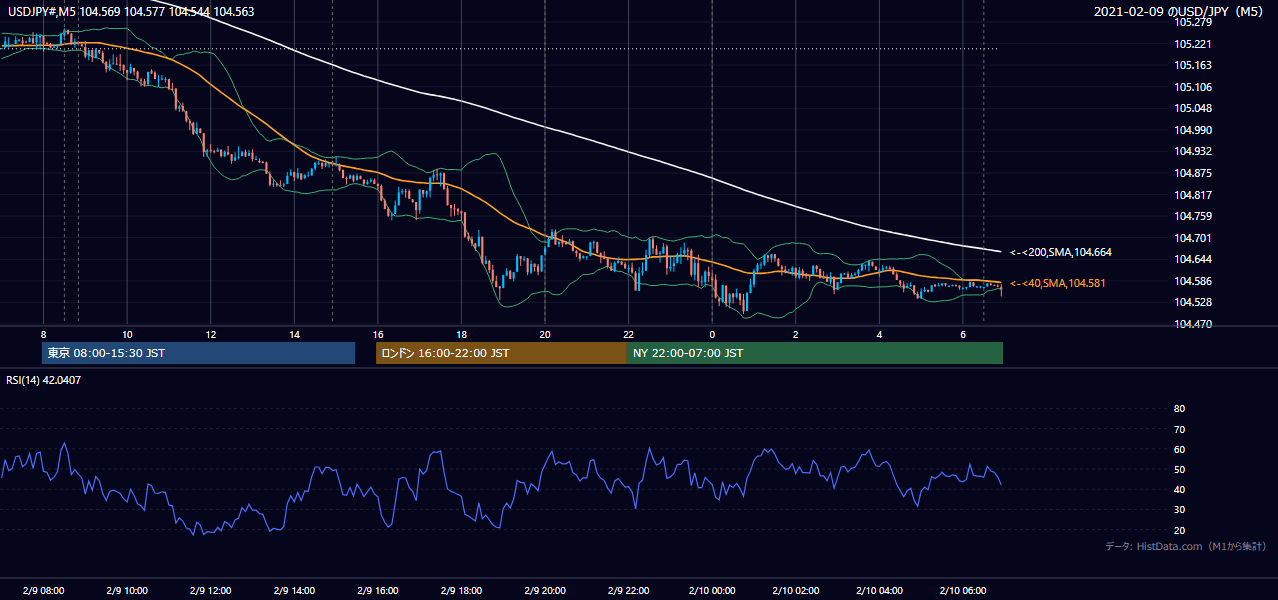Click price axis value 104.528
This screenshot has width=1278, height=600.
click(x=1193, y=302)
